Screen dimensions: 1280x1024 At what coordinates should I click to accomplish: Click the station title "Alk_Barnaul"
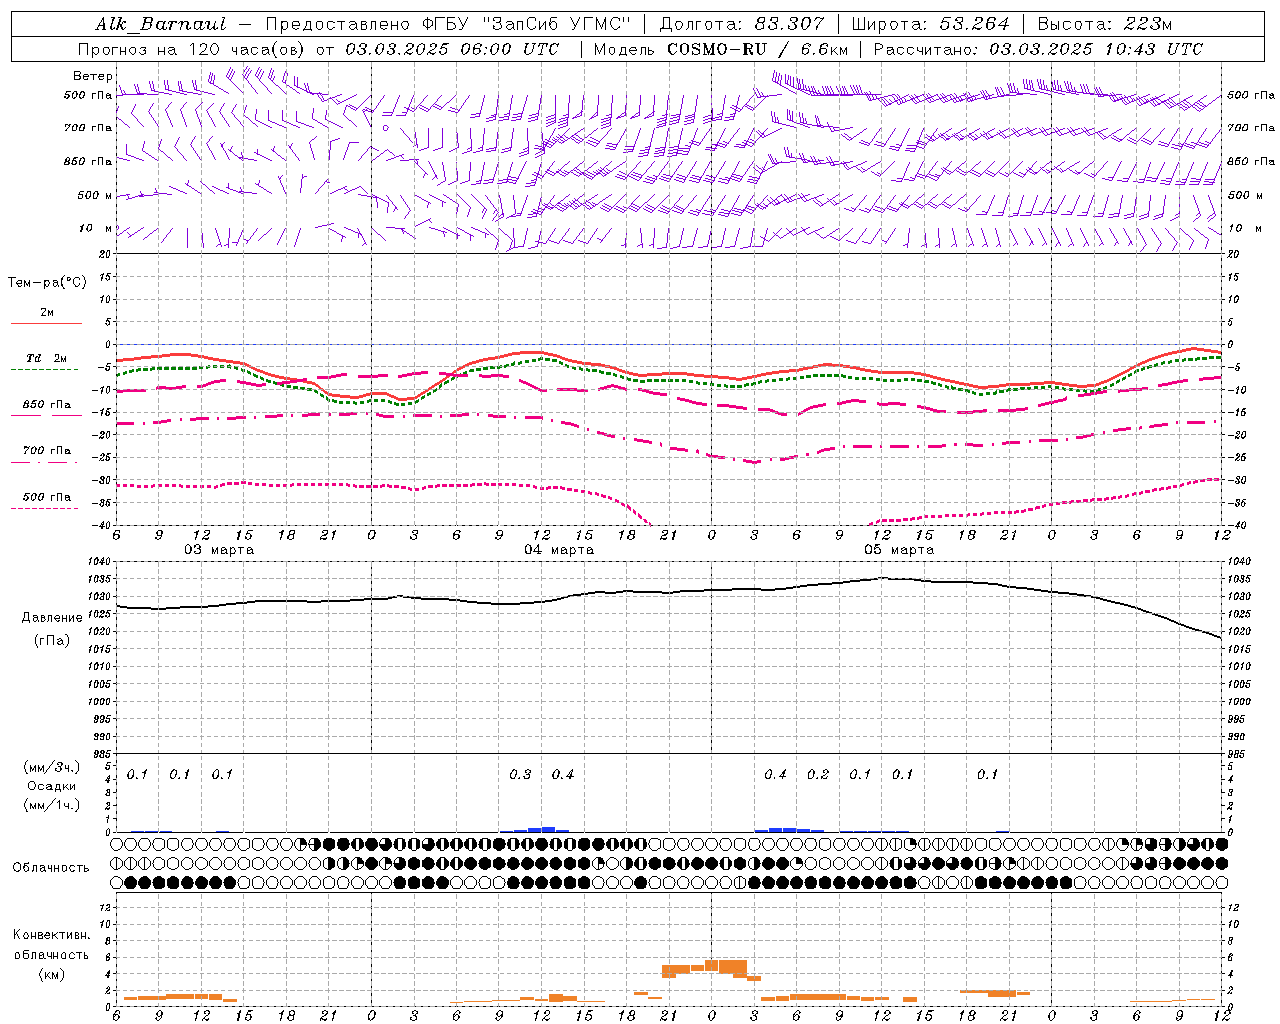[161, 24]
